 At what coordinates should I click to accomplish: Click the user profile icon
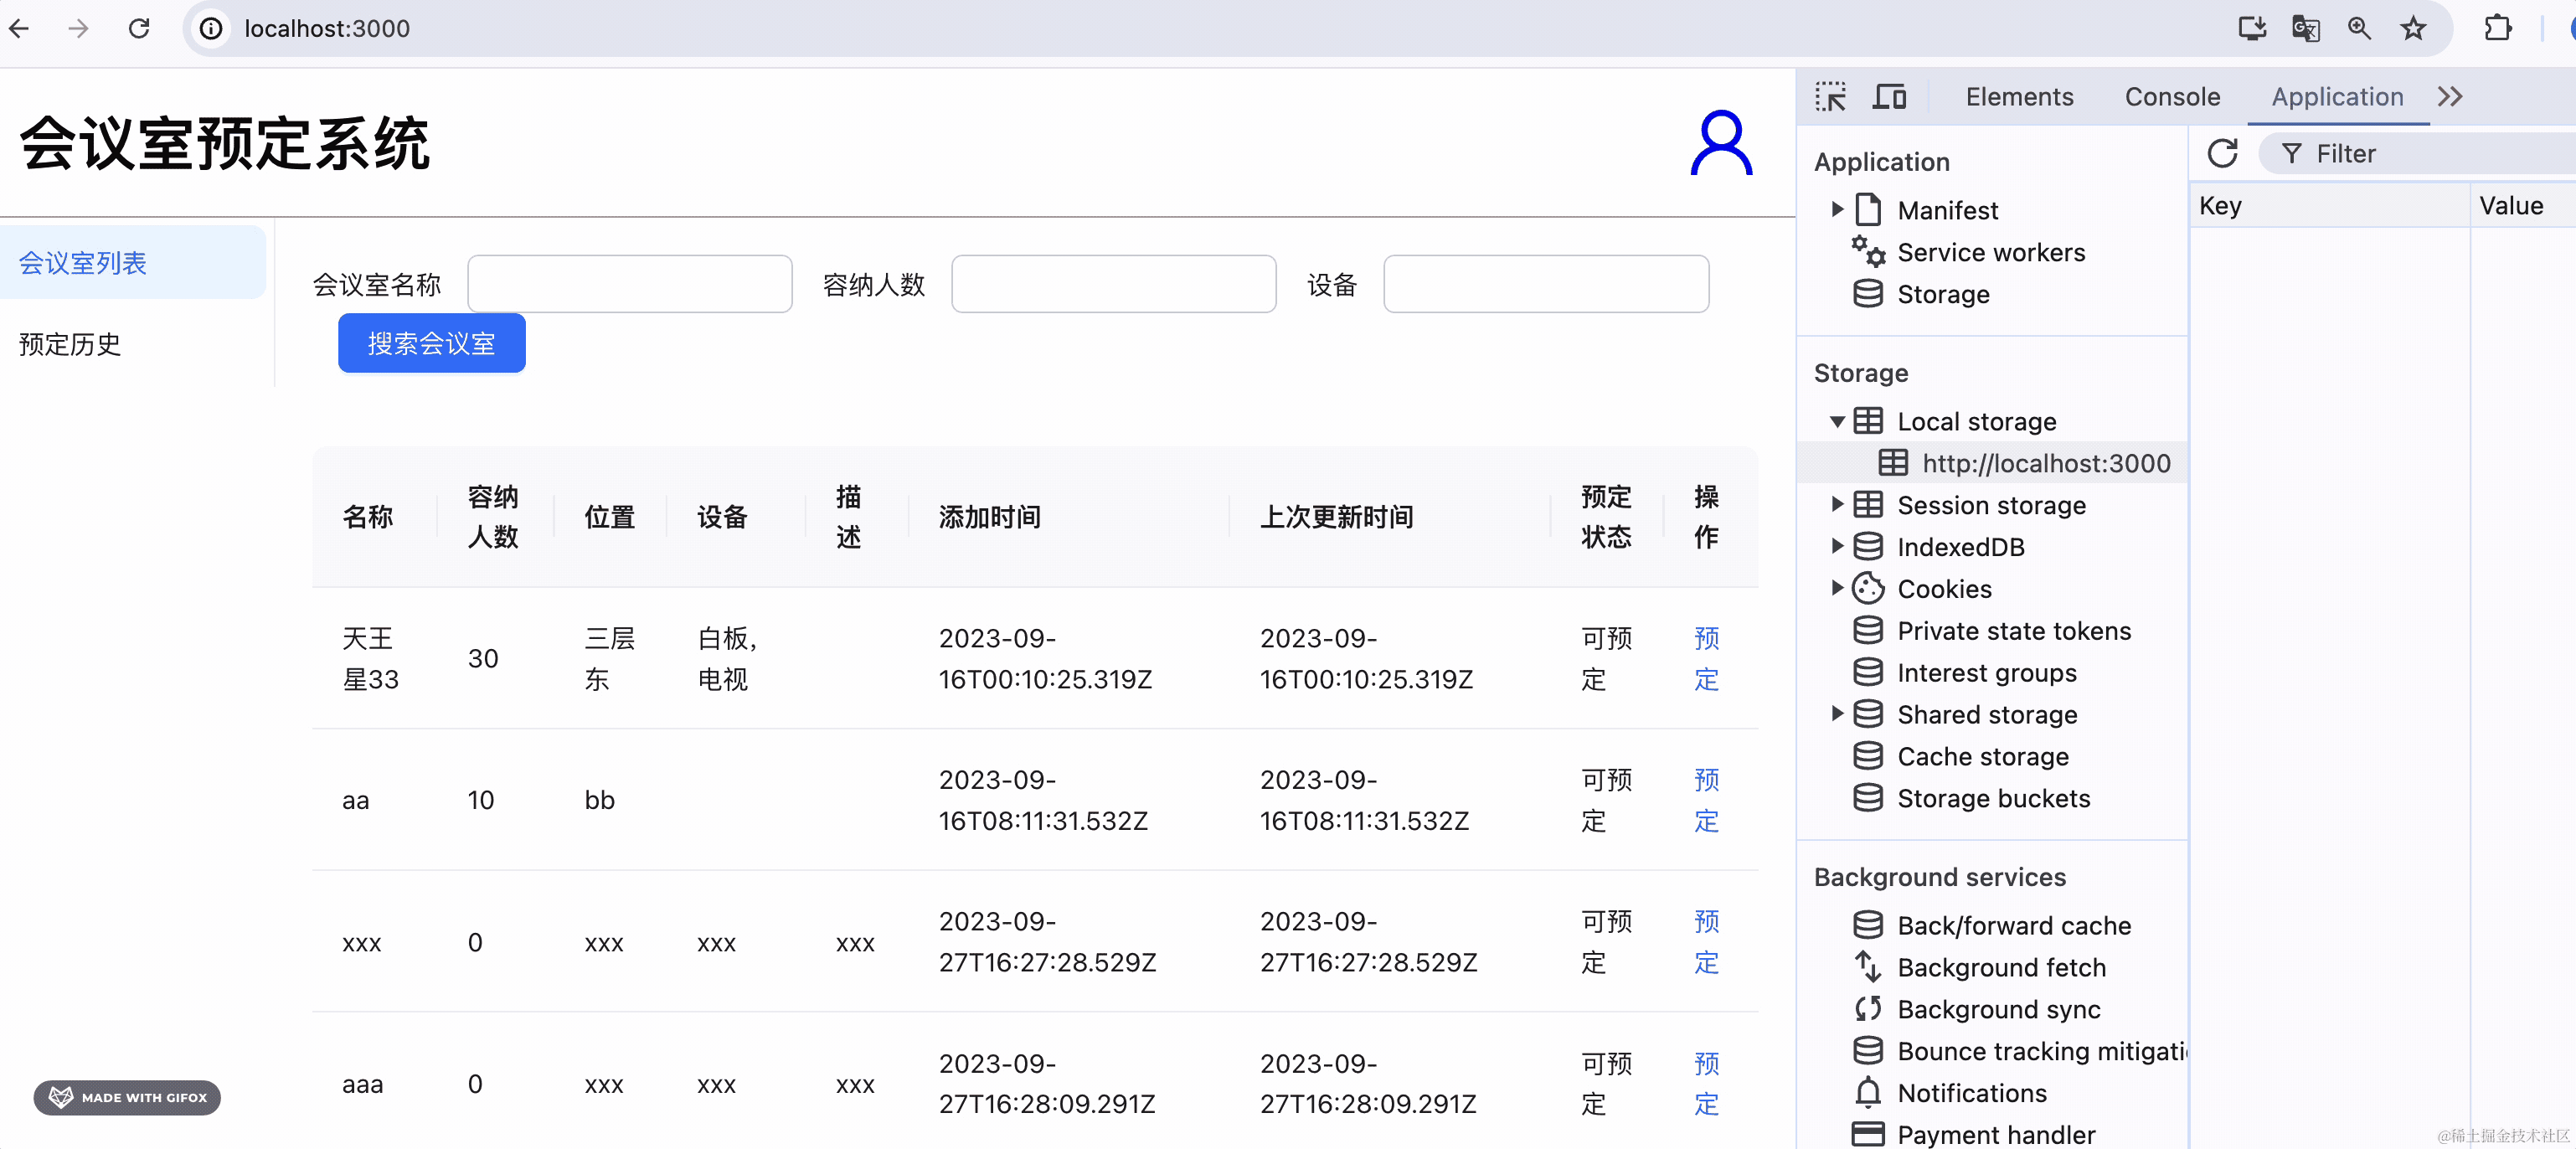pos(1720,143)
